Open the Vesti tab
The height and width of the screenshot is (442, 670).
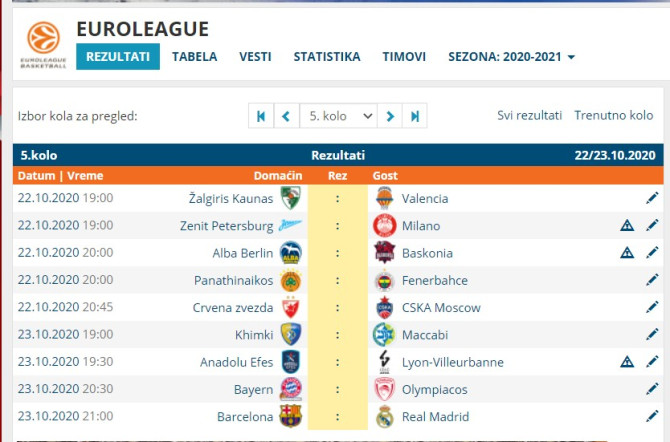(255, 57)
